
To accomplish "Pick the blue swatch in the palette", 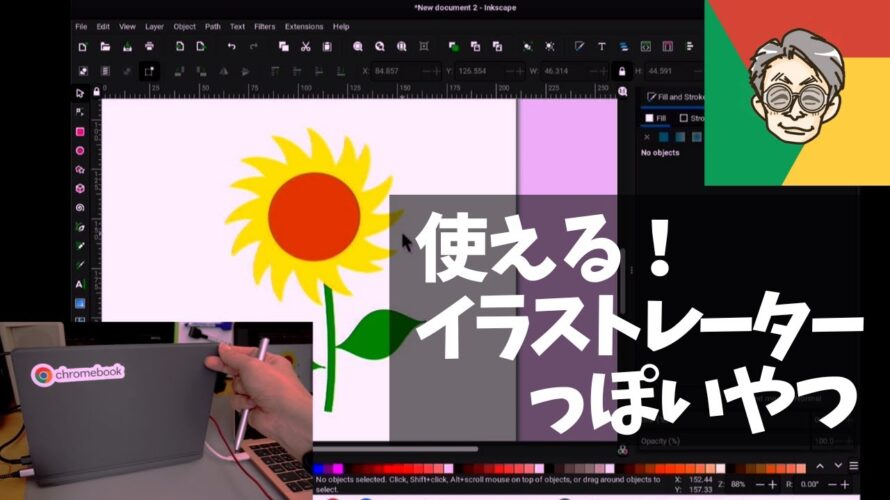I will click(319, 469).
